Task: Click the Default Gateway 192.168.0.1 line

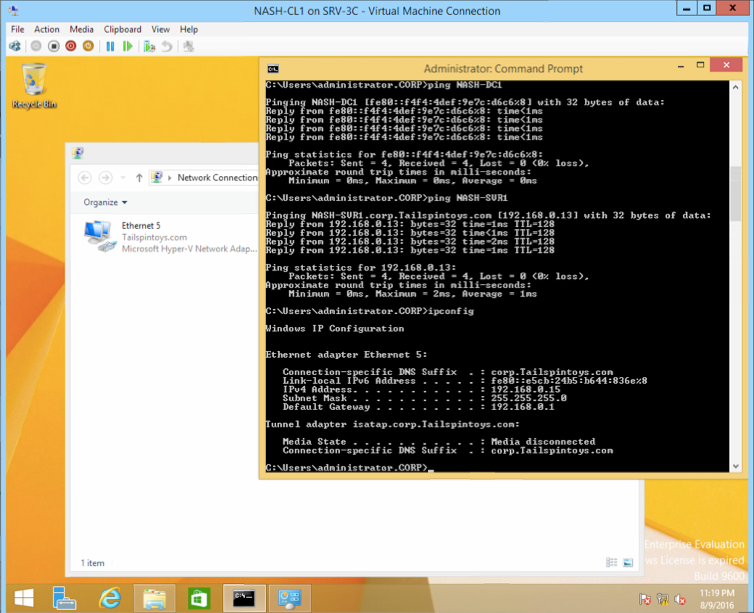Action: pyautogui.click(x=418, y=407)
